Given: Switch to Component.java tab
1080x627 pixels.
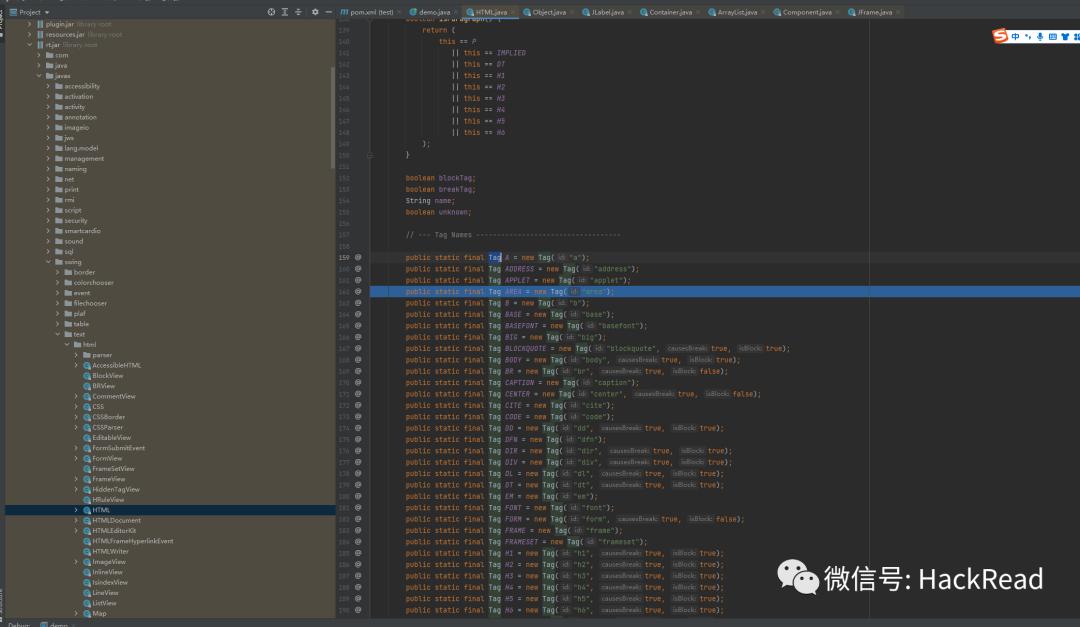Looking at the screenshot, I should tap(806, 12).
